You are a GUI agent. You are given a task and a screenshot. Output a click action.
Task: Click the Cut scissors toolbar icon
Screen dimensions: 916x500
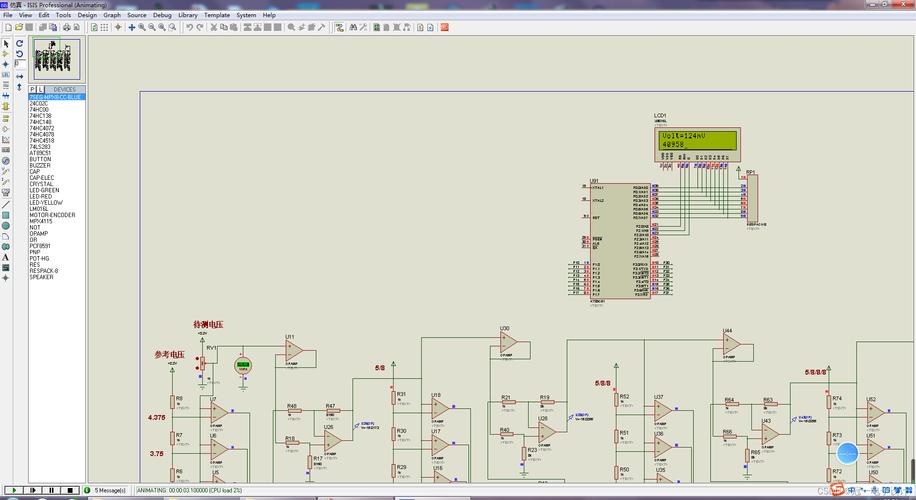pyautogui.click(x=215, y=27)
